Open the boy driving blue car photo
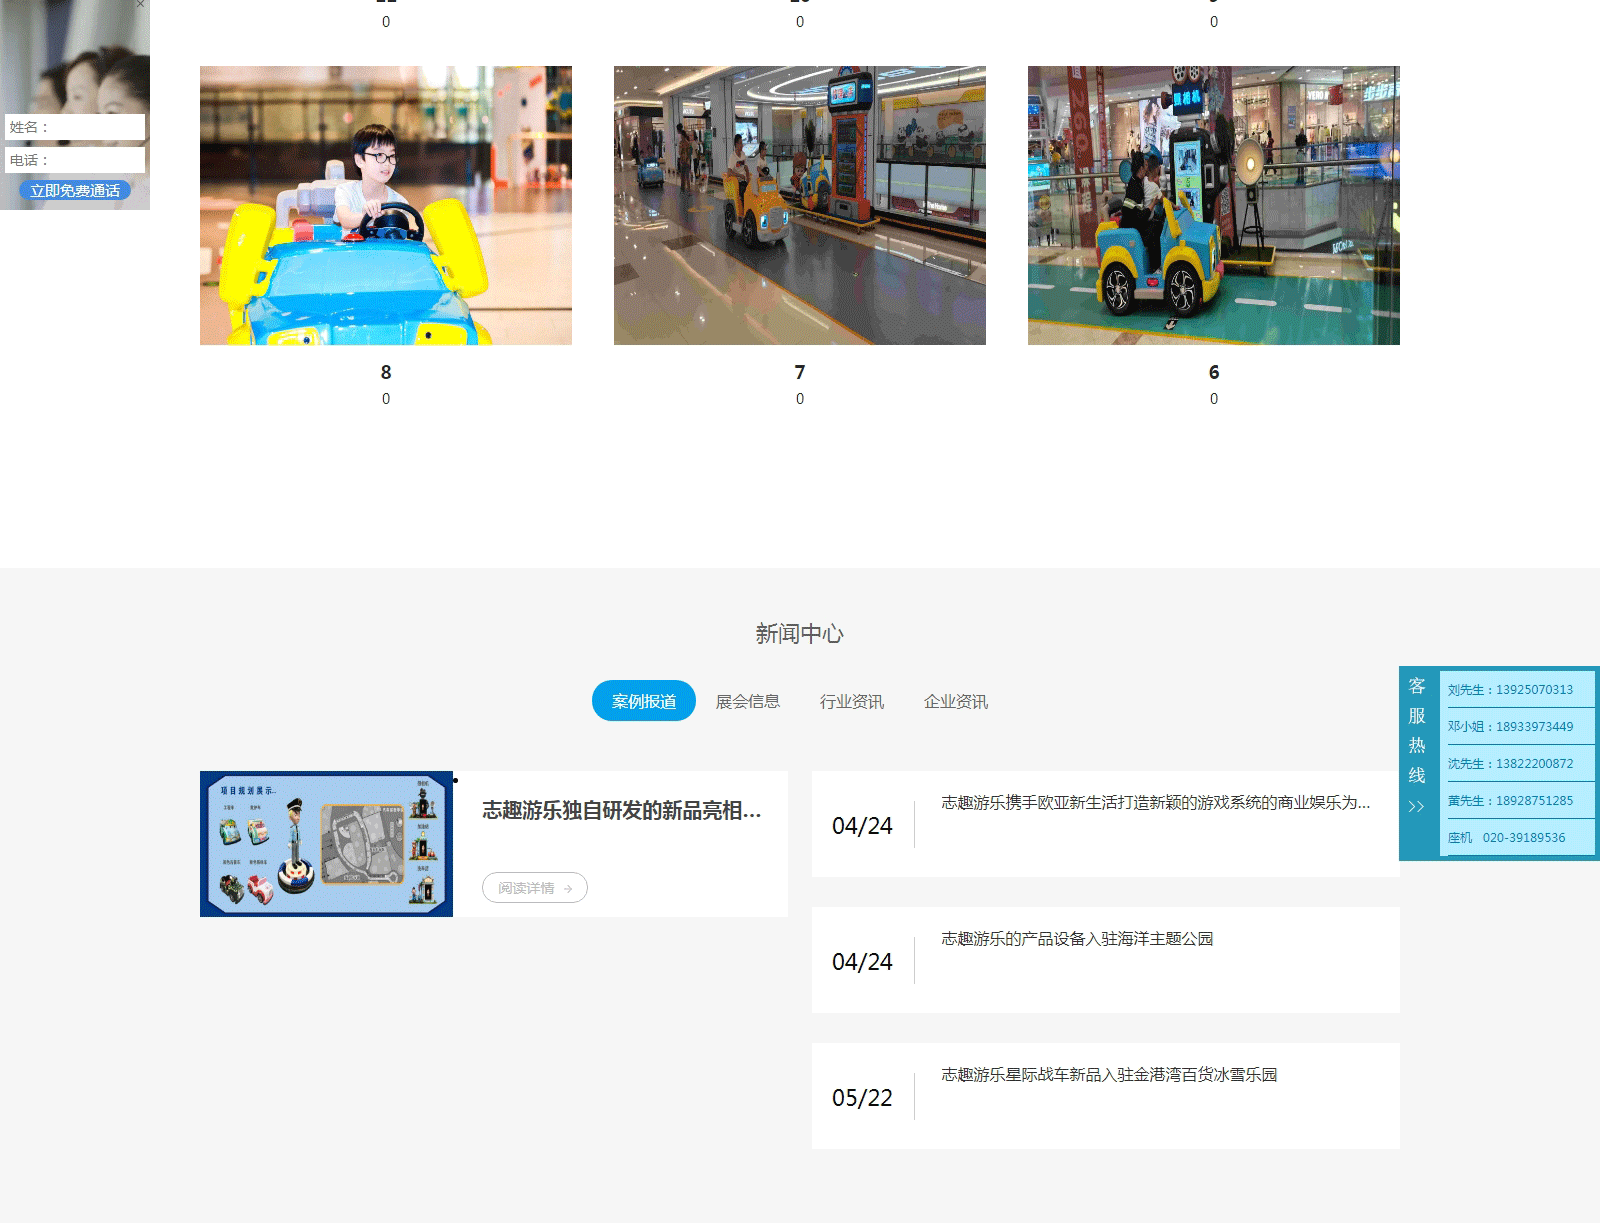The width and height of the screenshot is (1600, 1223). tap(386, 206)
